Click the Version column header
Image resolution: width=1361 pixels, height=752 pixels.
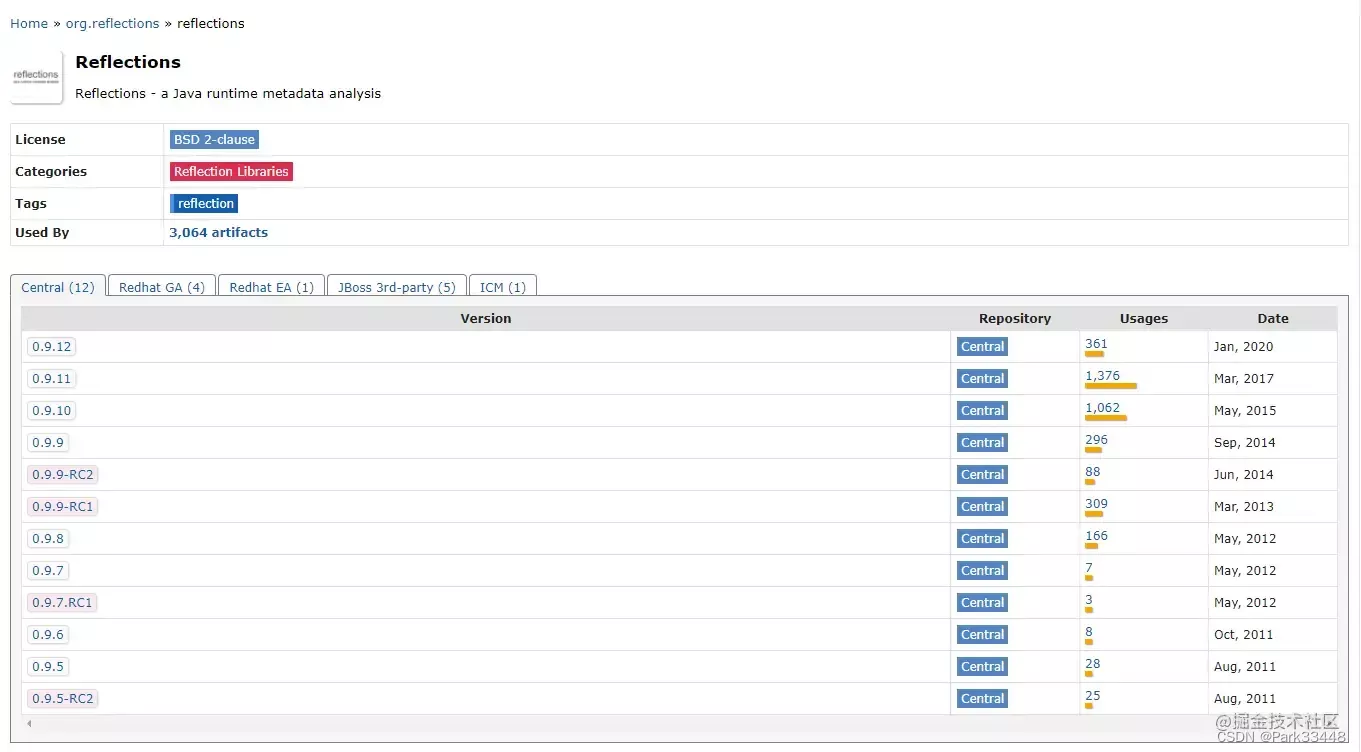[x=486, y=319]
